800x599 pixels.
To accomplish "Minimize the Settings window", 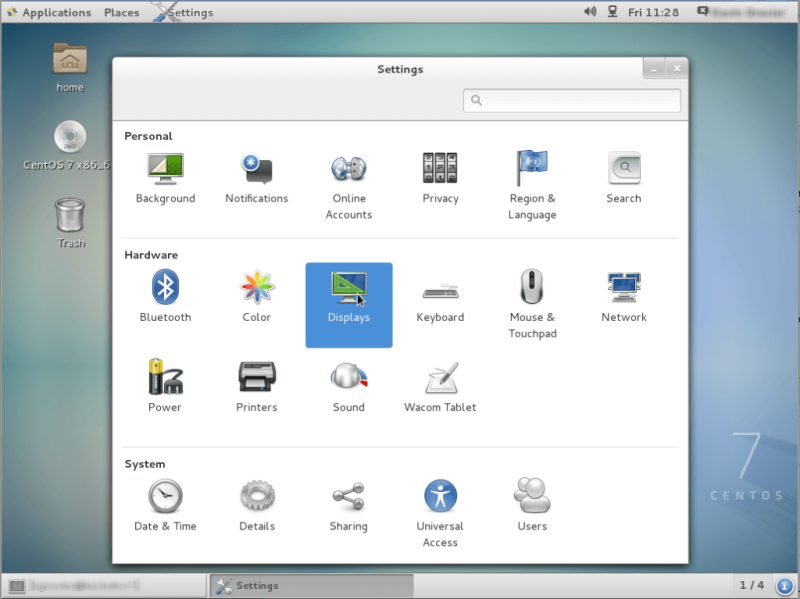I will click(654, 68).
